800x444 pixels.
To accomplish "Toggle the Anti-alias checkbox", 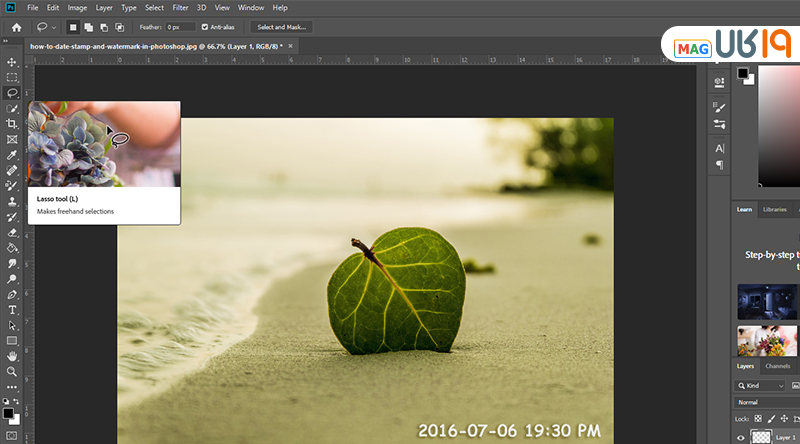I will pos(205,27).
